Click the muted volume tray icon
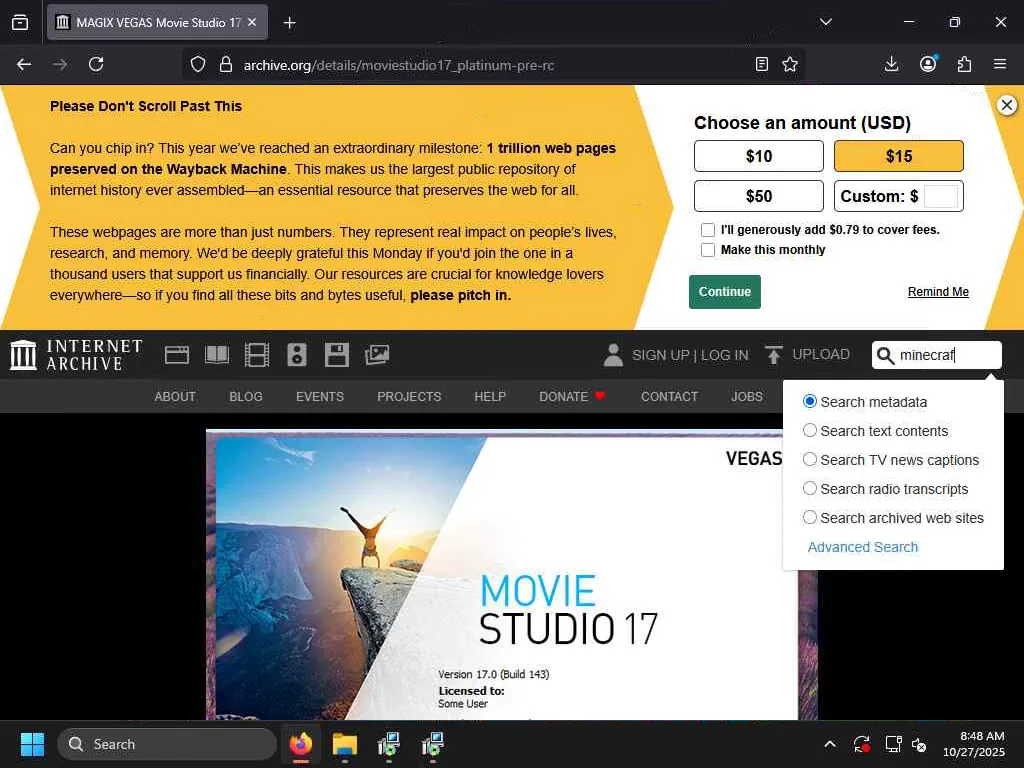1024x768 pixels. [x=918, y=744]
